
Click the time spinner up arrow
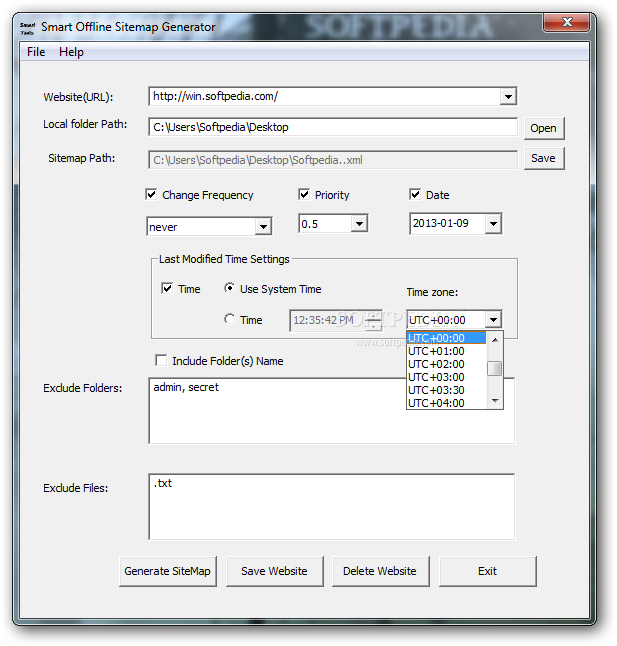374,315
